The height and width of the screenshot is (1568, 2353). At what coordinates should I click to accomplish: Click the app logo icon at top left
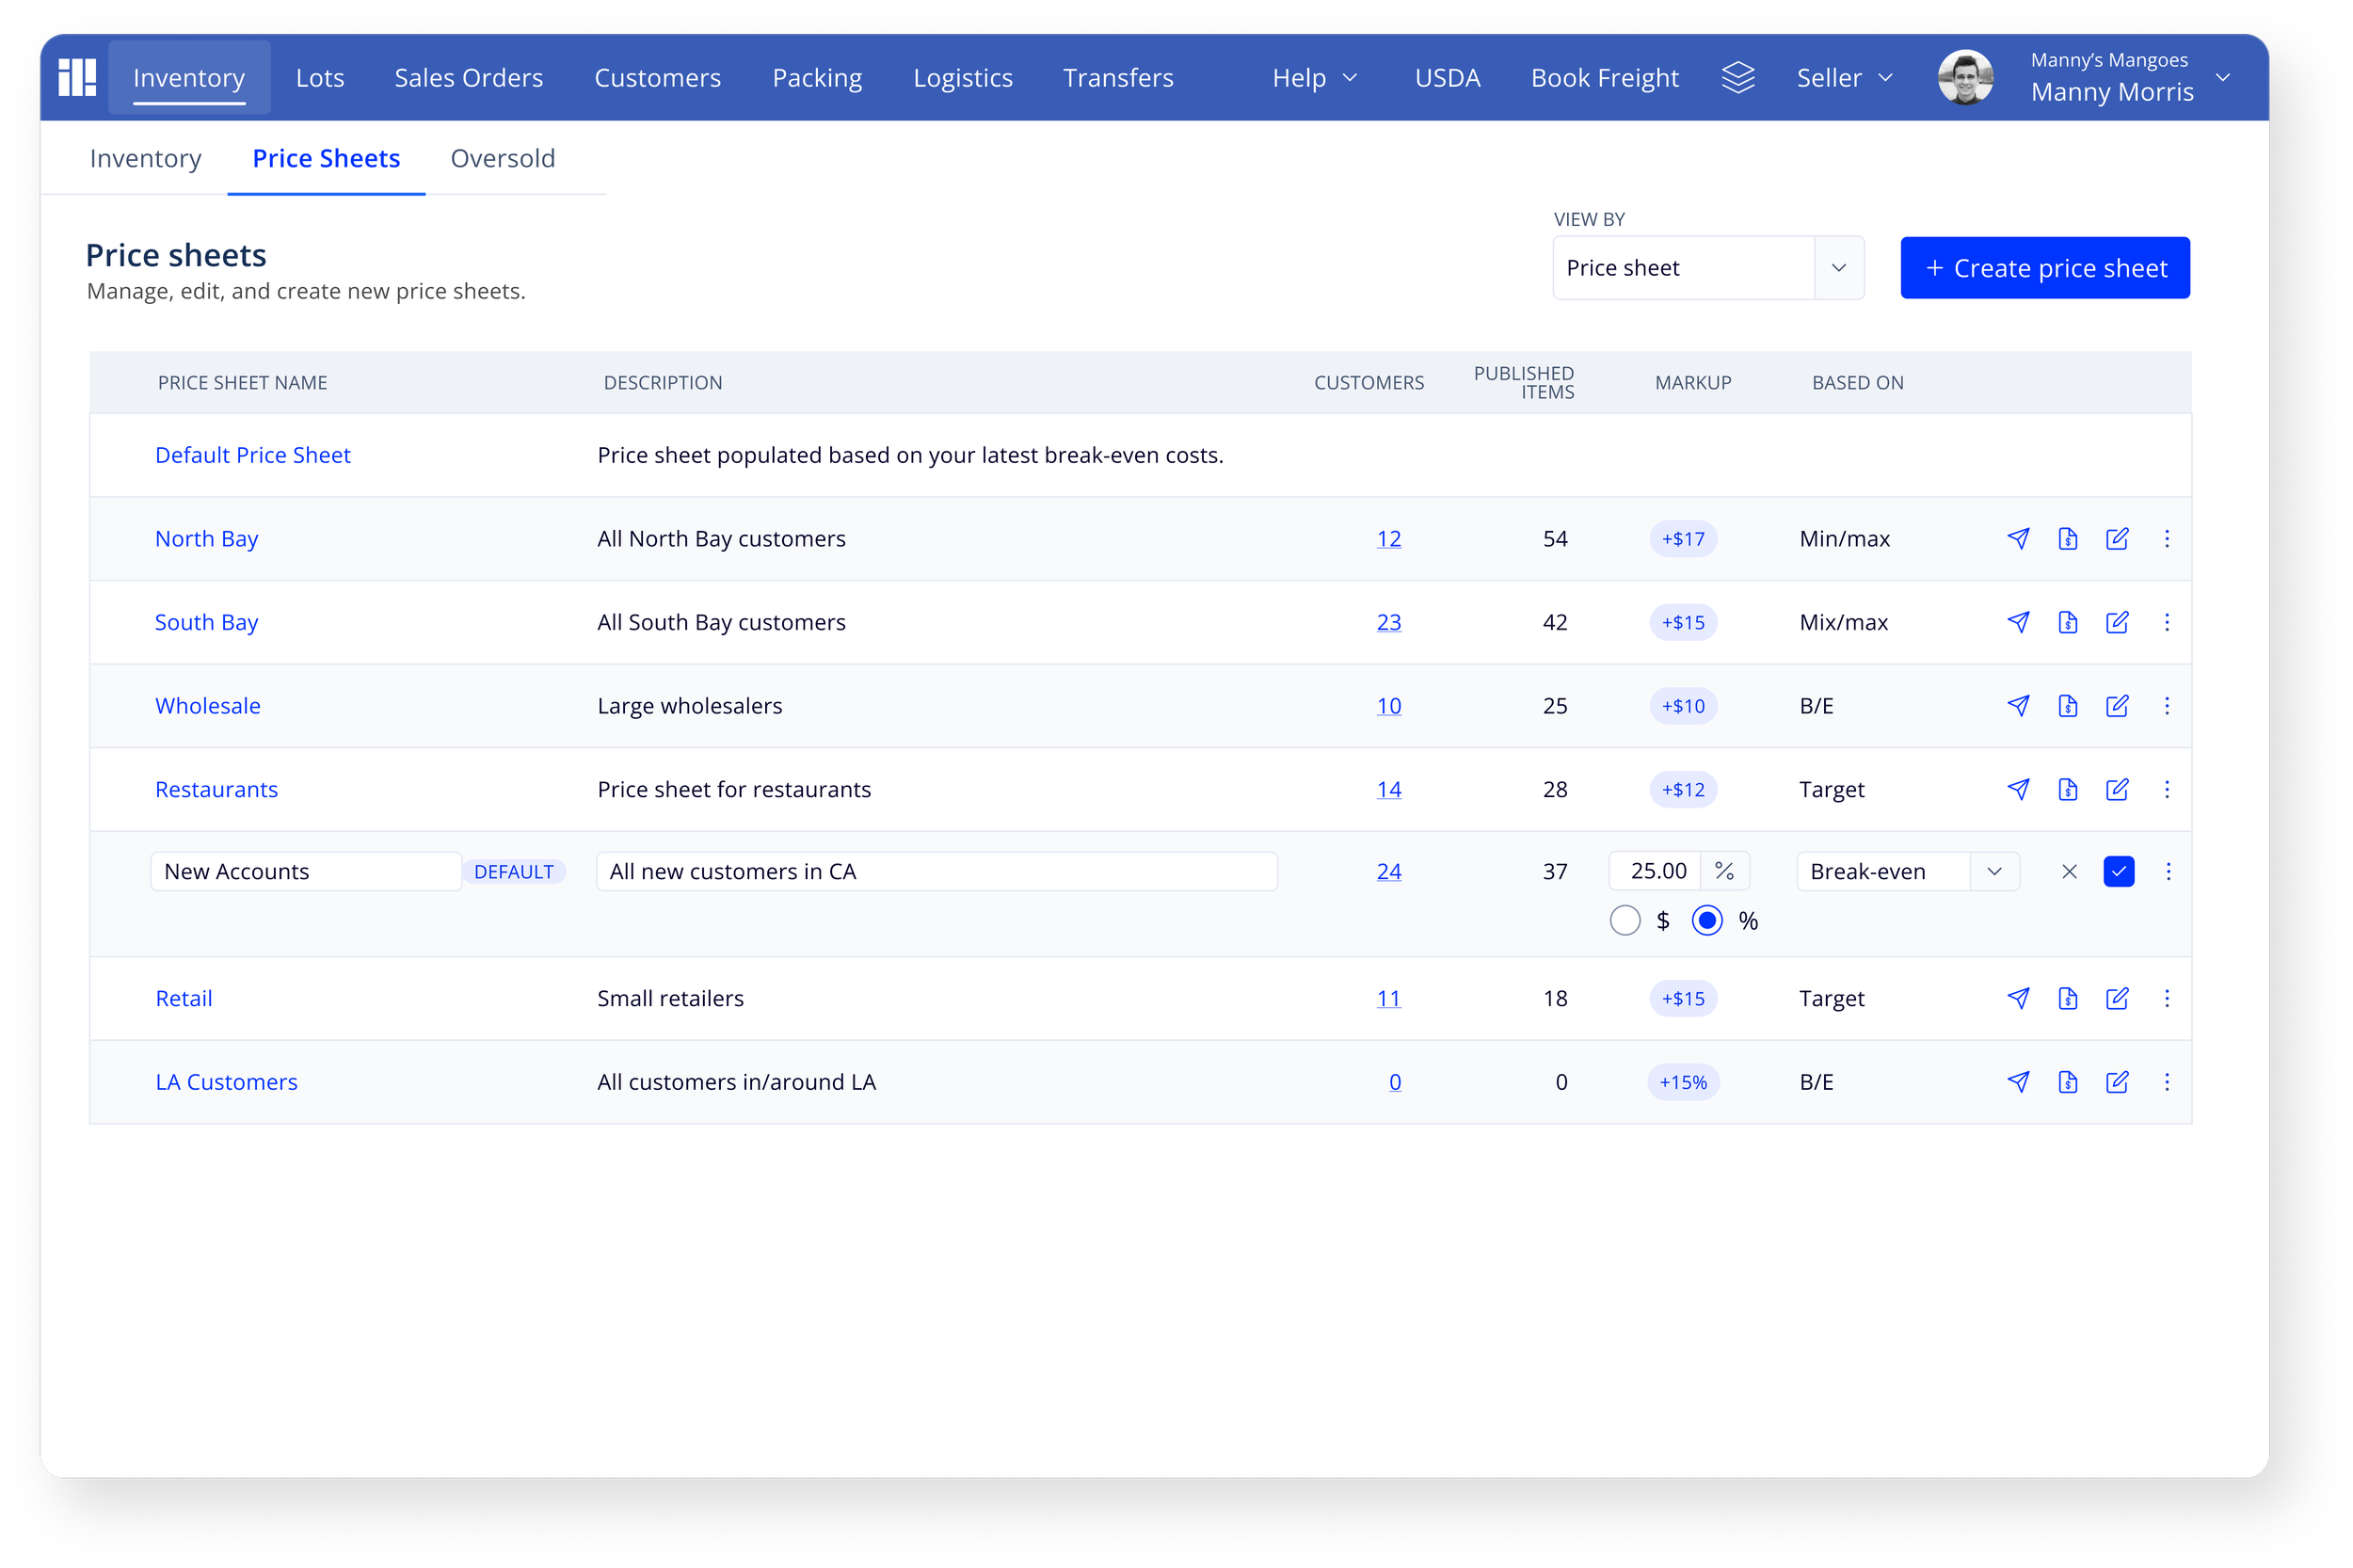click(x=77, y=77)
